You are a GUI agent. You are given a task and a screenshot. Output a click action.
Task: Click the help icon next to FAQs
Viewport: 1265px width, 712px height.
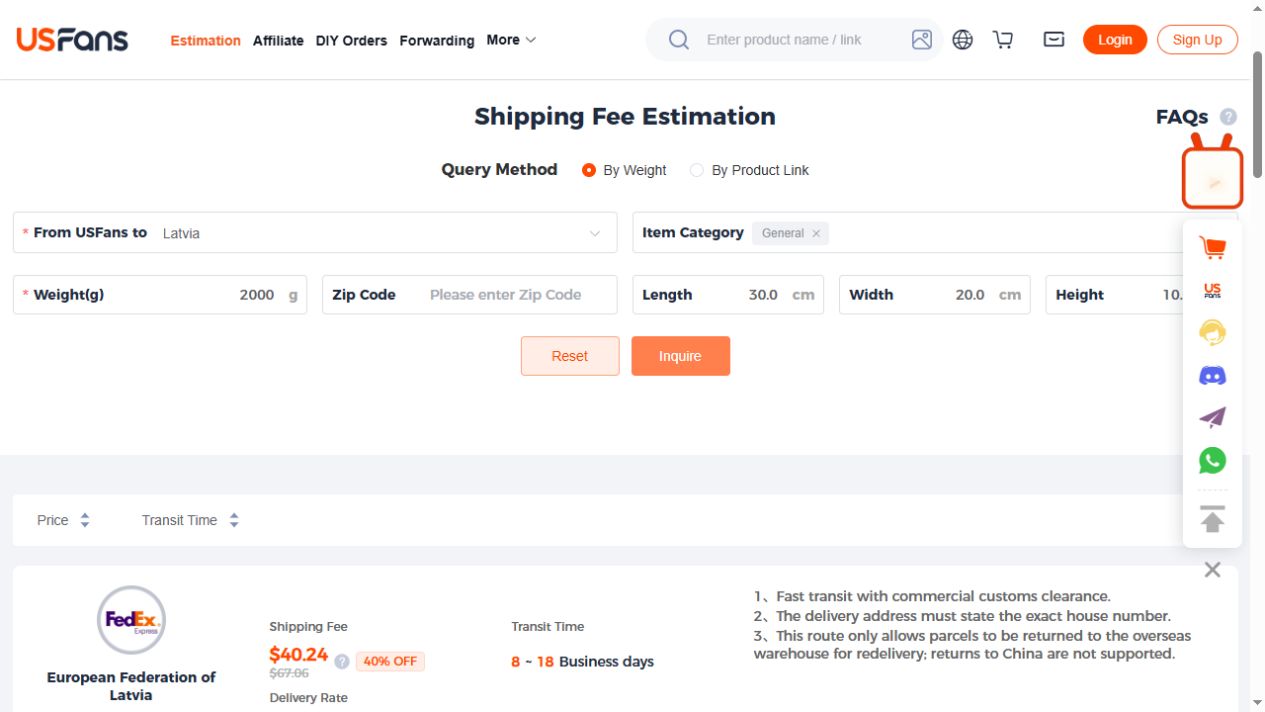(1229, 117)
